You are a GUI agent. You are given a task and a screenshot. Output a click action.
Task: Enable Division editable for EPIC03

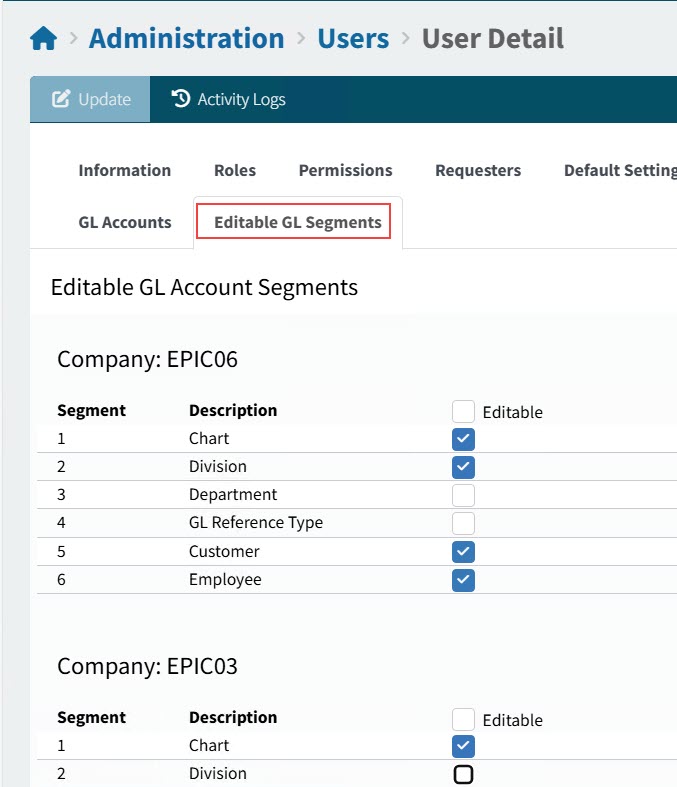click(463, 774)
